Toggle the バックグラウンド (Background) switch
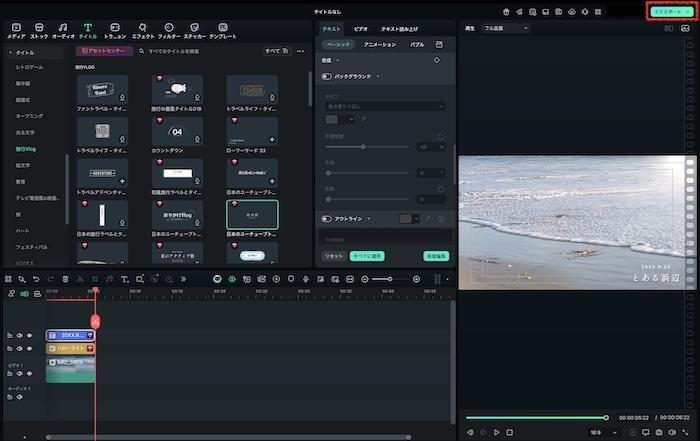 pos(327,76)
